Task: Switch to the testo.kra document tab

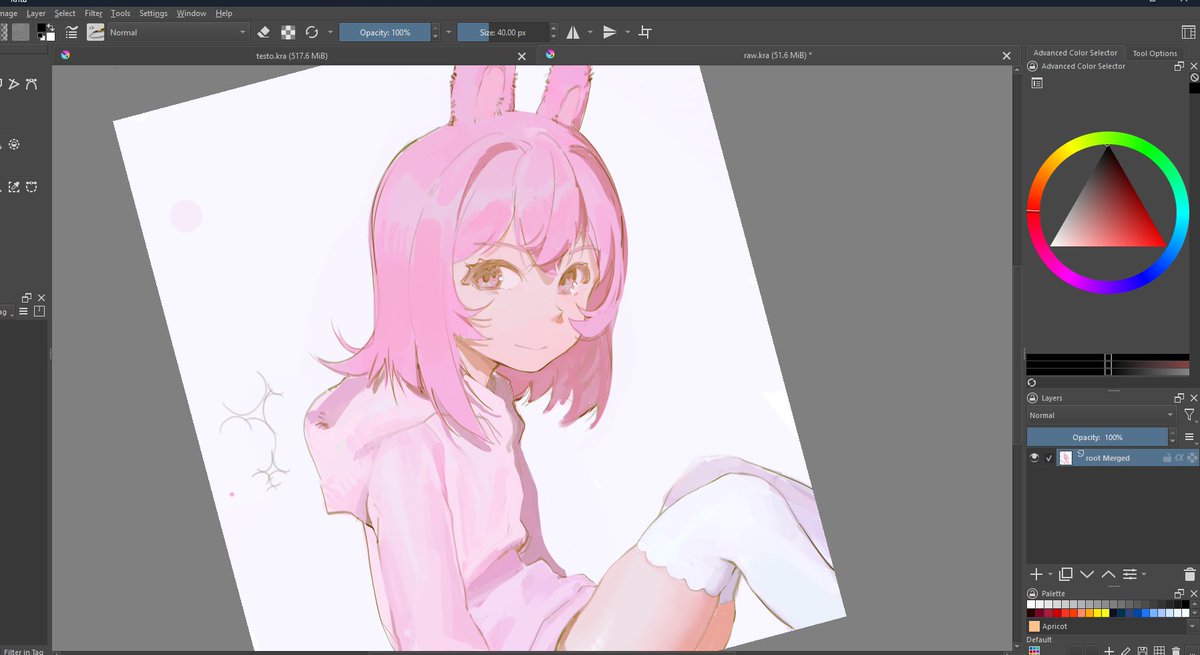Action: tap(293, 55)
